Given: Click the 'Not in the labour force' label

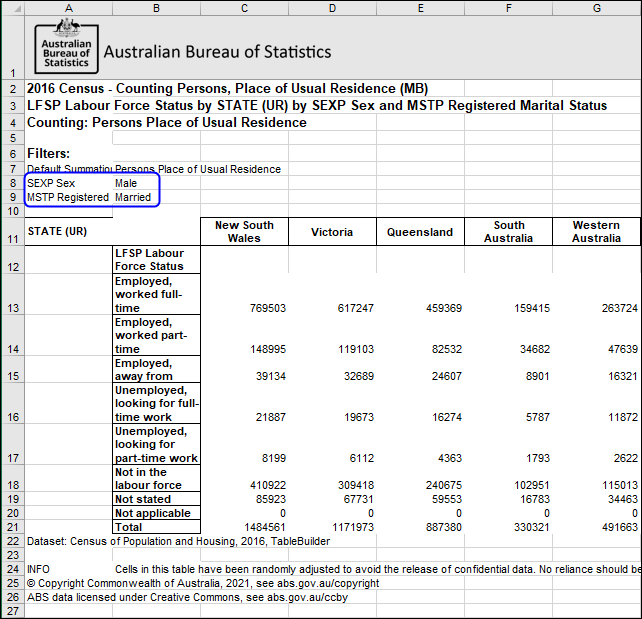Looking at the screenshot, I should [156, 478].
